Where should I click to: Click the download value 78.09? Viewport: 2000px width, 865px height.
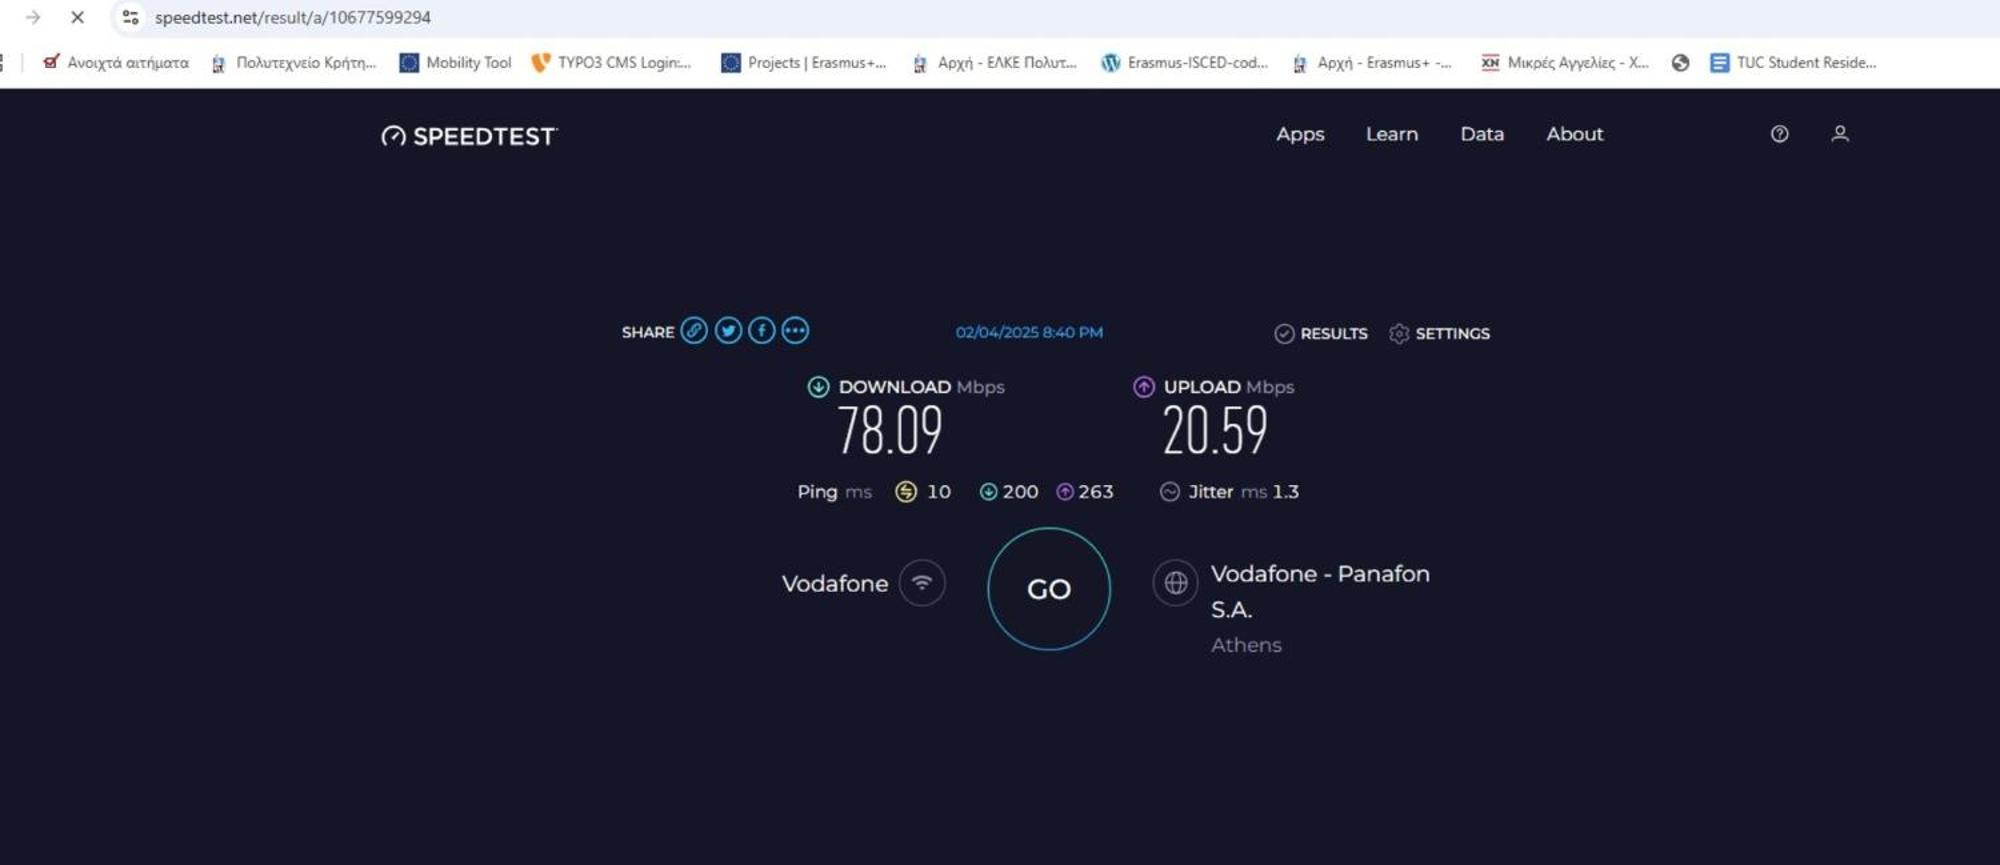(x=889, y=431)
